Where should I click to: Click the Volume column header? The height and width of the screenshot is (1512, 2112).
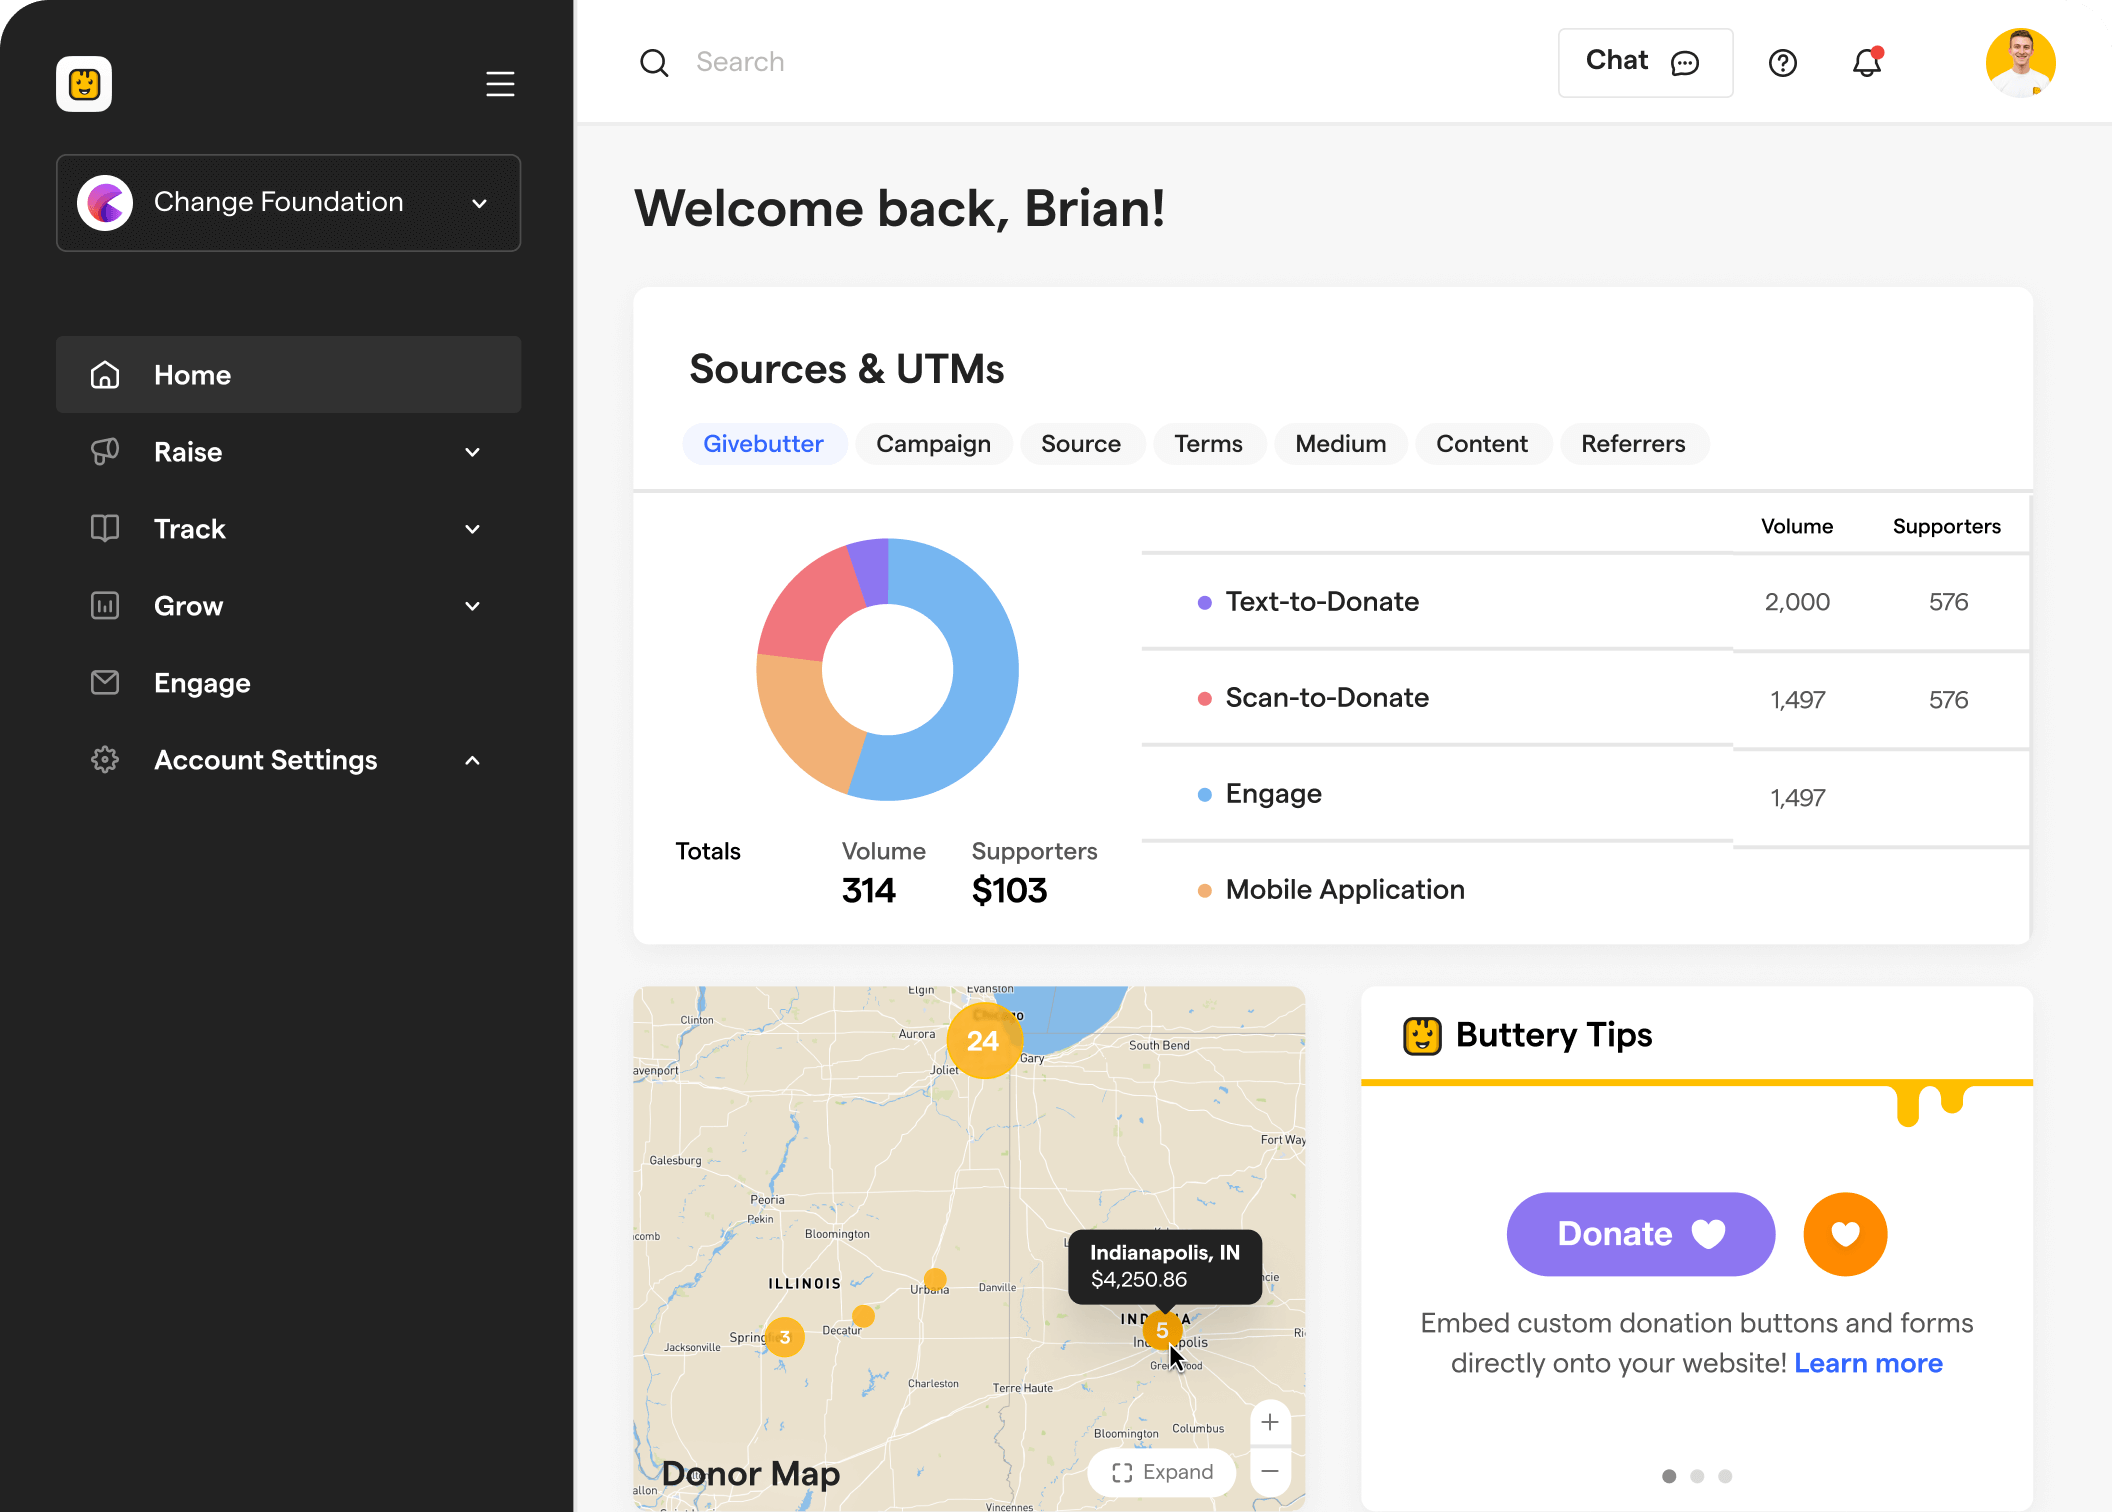[1797, 527]
